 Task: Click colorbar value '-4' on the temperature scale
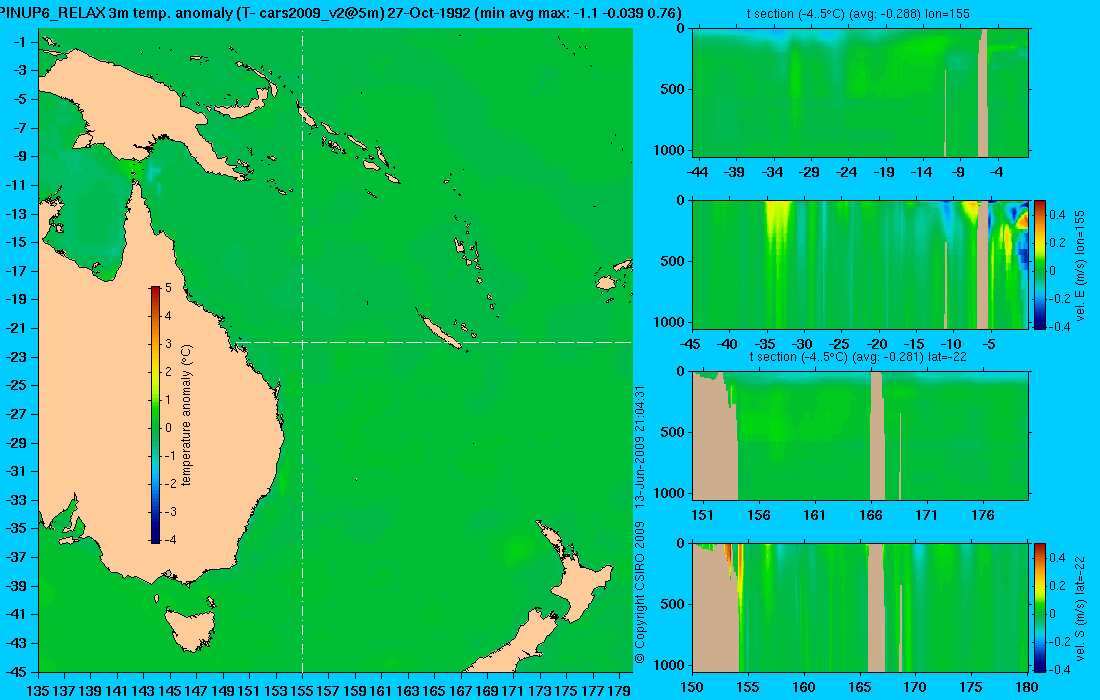tap(168, 539)
